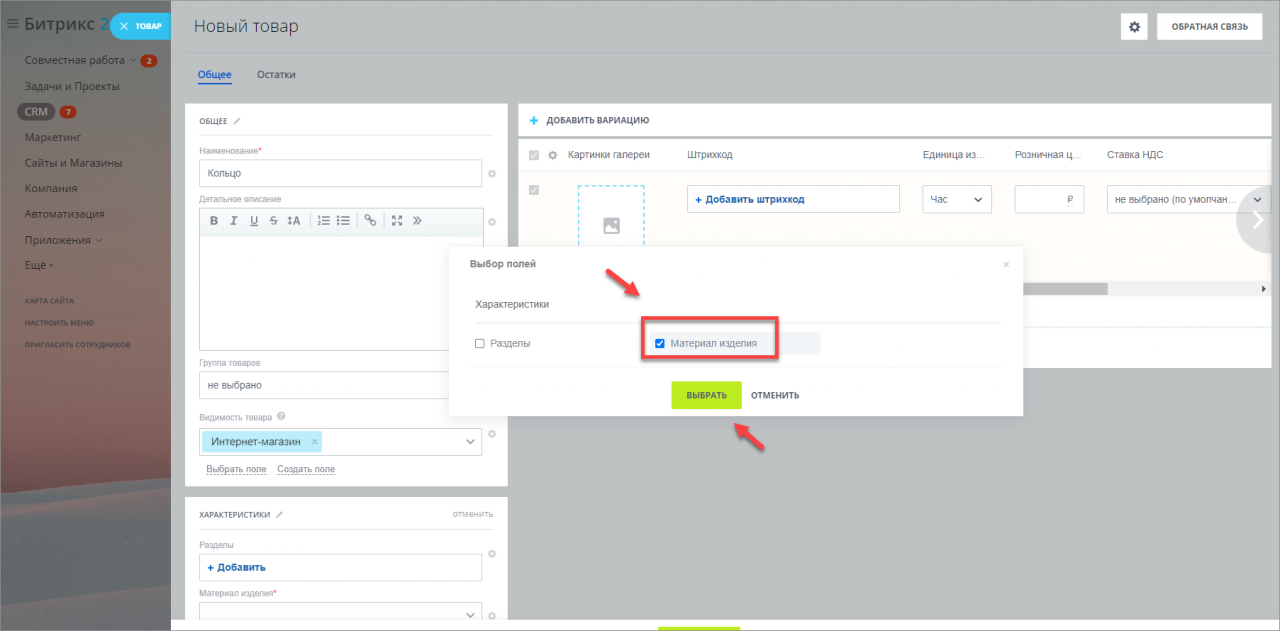Click the variations grid horizontal scrollbar
1280x631 pixels.
(x=1065, y=289)
